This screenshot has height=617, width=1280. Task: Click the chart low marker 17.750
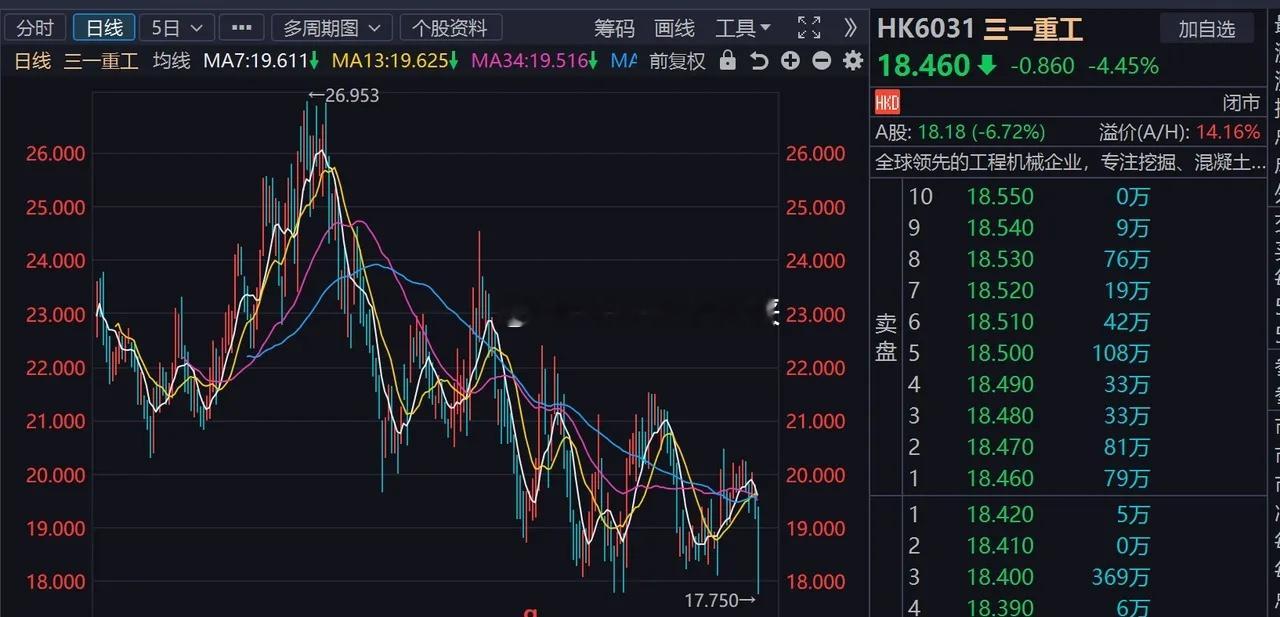pyautogui.click(x=720, y=600)
